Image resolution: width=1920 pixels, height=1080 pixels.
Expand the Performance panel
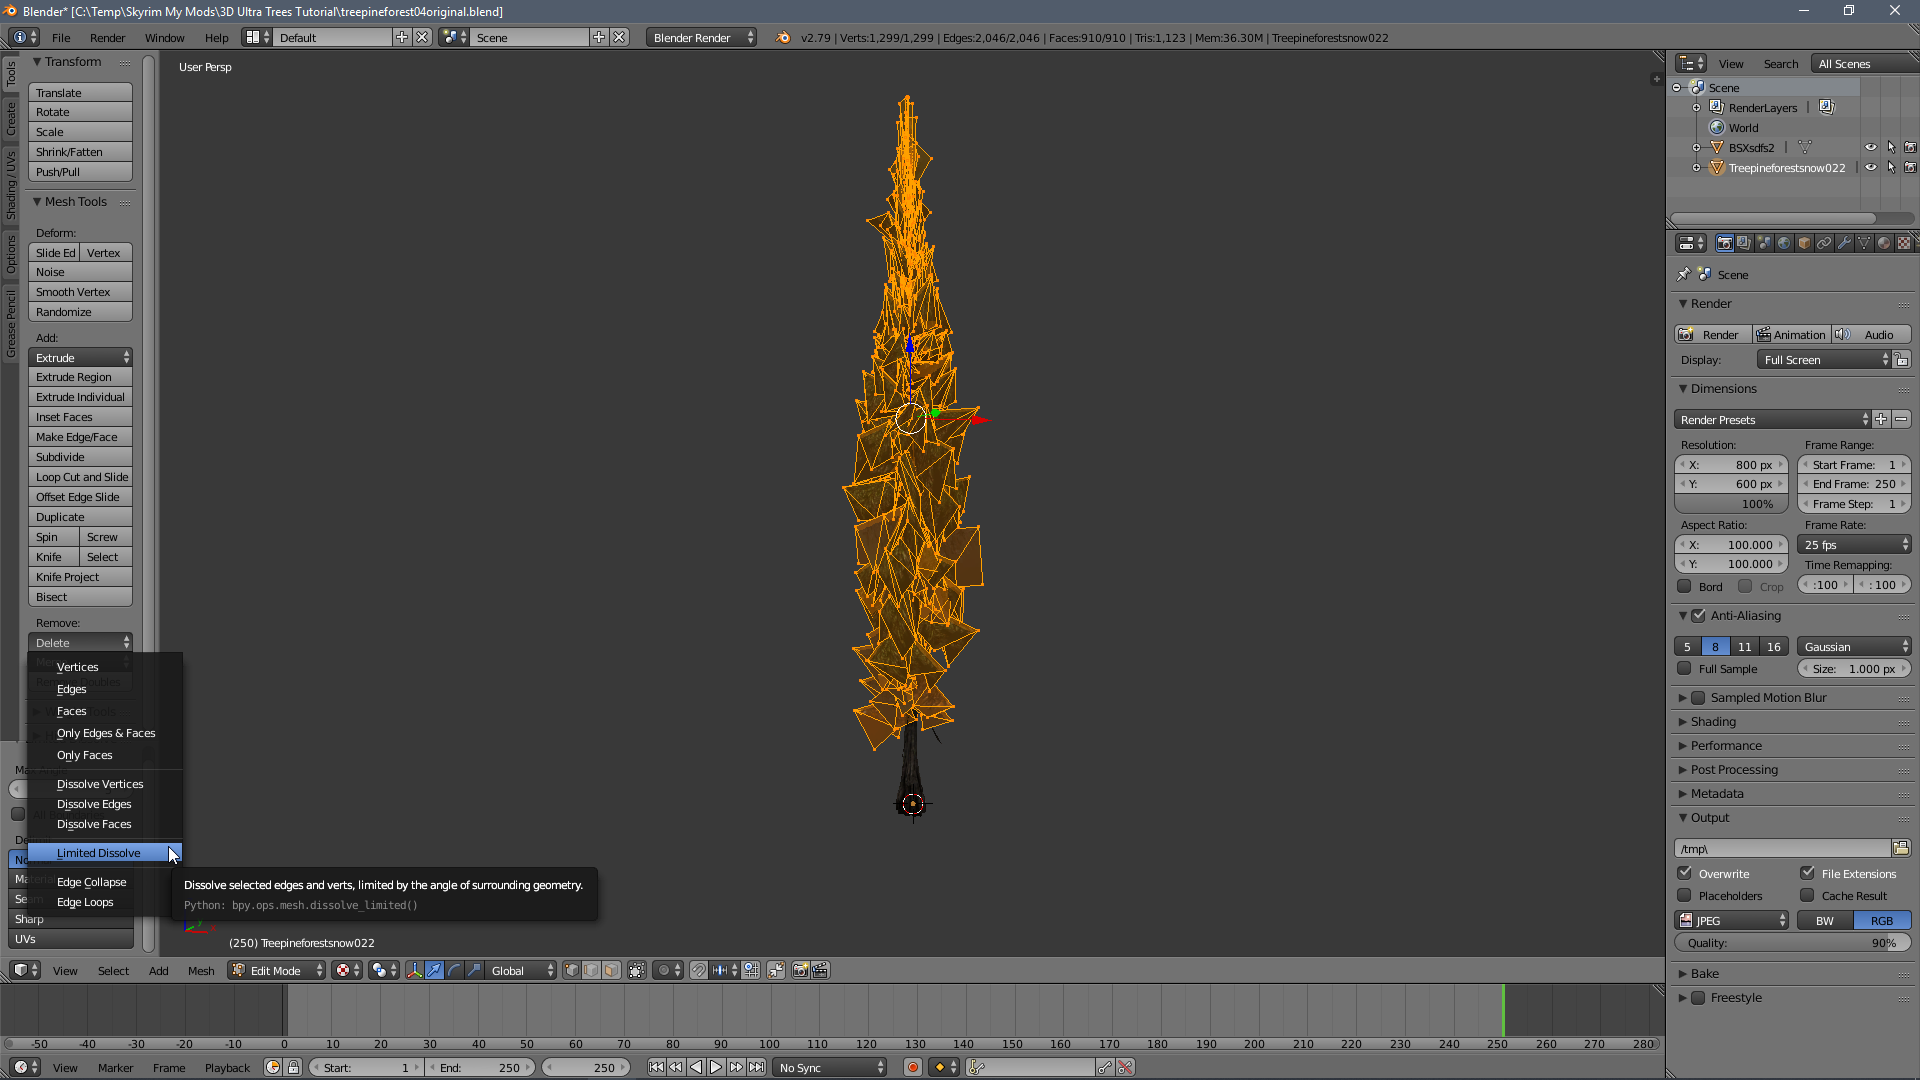[1726, 745]
